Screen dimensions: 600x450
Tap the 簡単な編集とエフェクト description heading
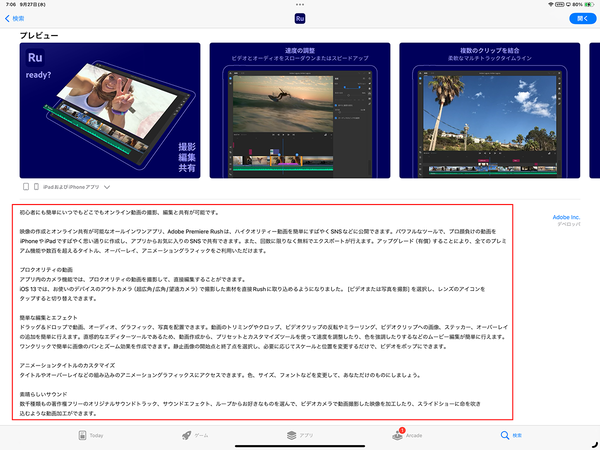point(49,318)
